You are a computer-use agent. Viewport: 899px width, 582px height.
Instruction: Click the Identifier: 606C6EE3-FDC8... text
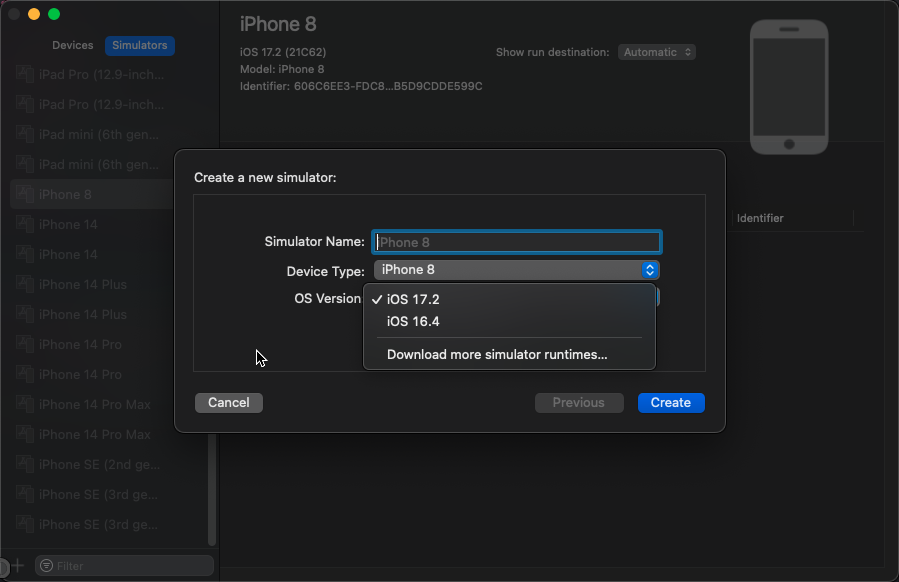pos(361,87)
